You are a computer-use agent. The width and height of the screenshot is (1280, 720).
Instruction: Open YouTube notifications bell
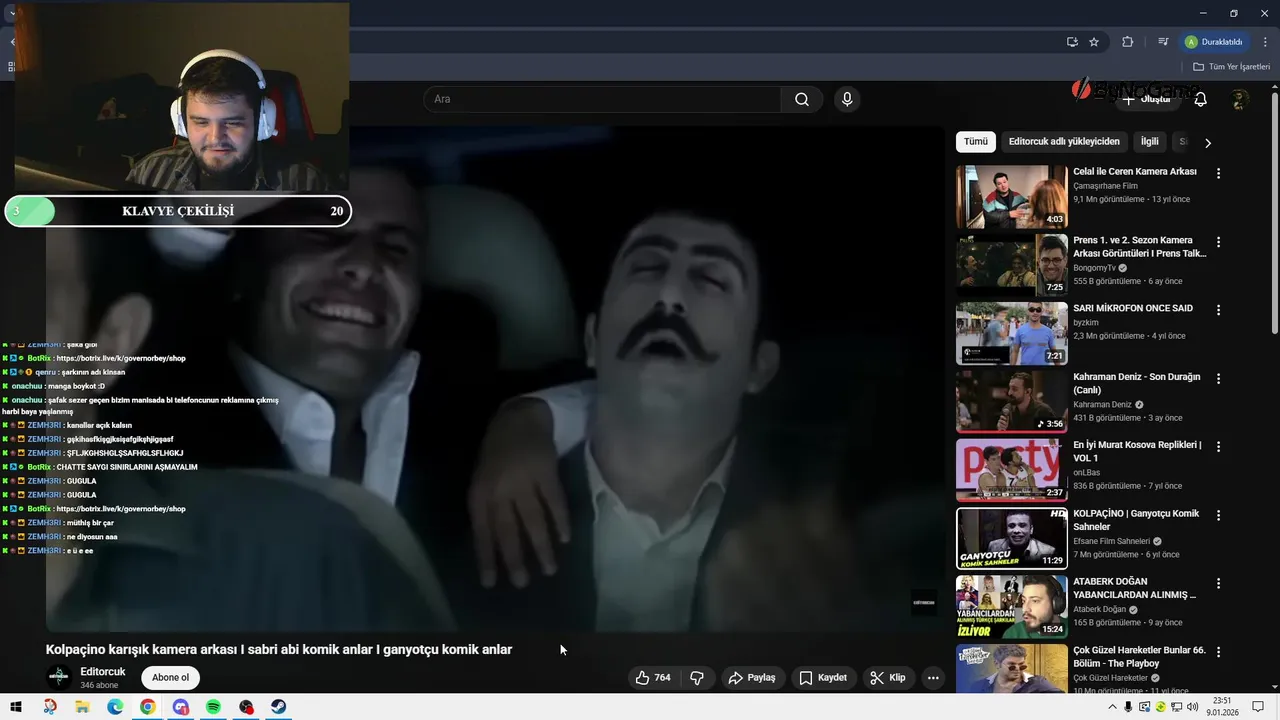(x=1200, y=99)
